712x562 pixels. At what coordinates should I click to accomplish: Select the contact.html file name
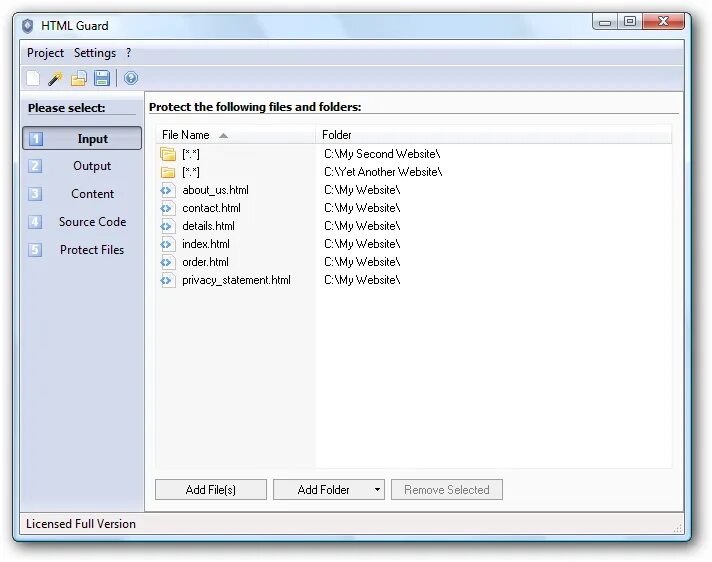211,208
